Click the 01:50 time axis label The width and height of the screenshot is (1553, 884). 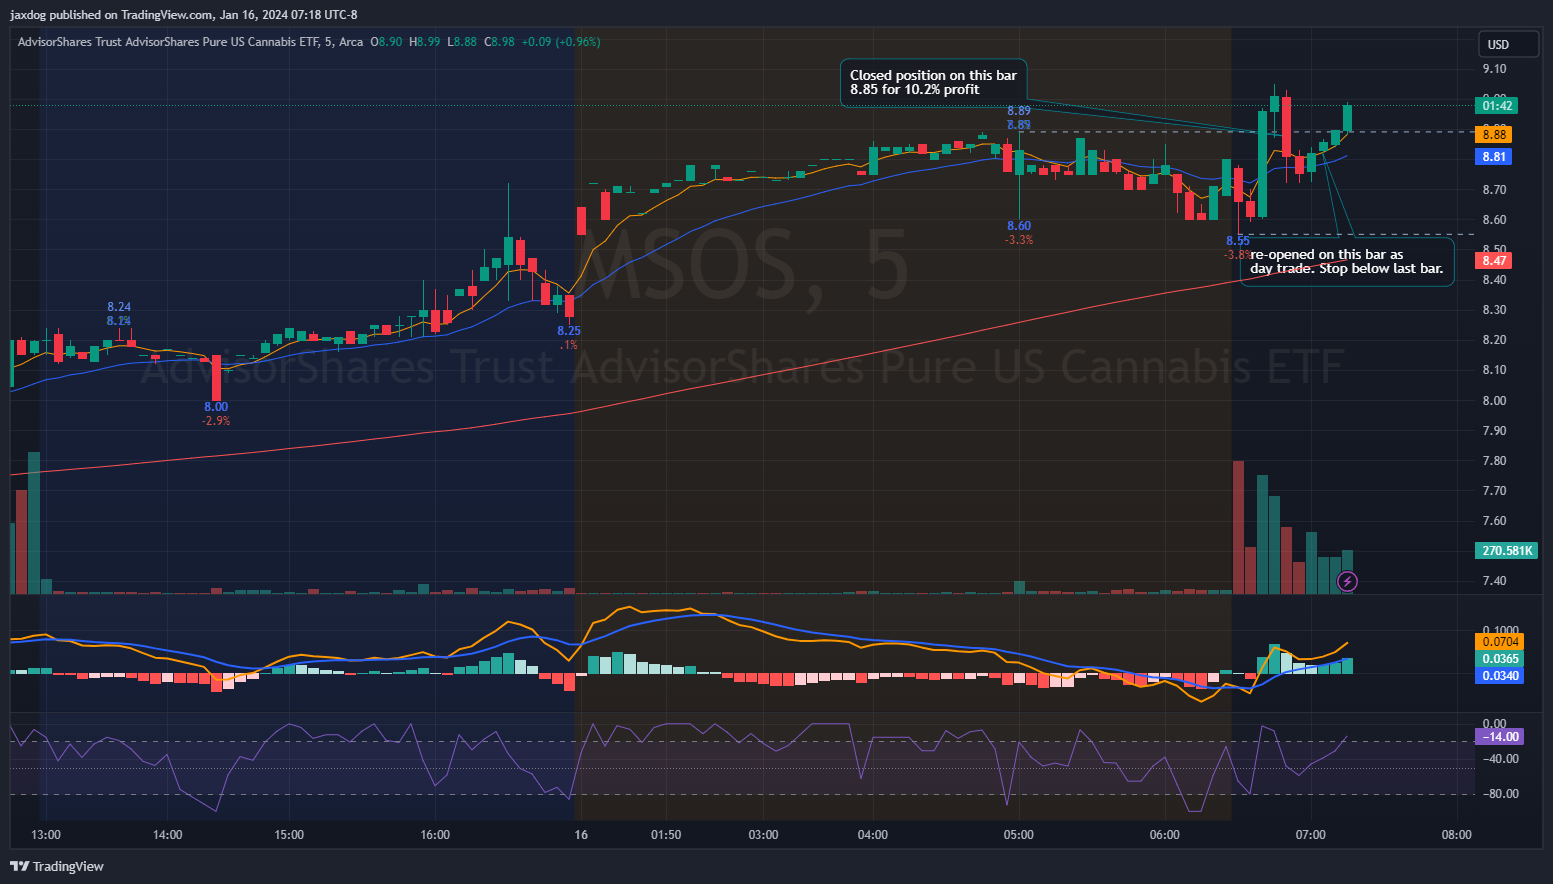point(666,835)
